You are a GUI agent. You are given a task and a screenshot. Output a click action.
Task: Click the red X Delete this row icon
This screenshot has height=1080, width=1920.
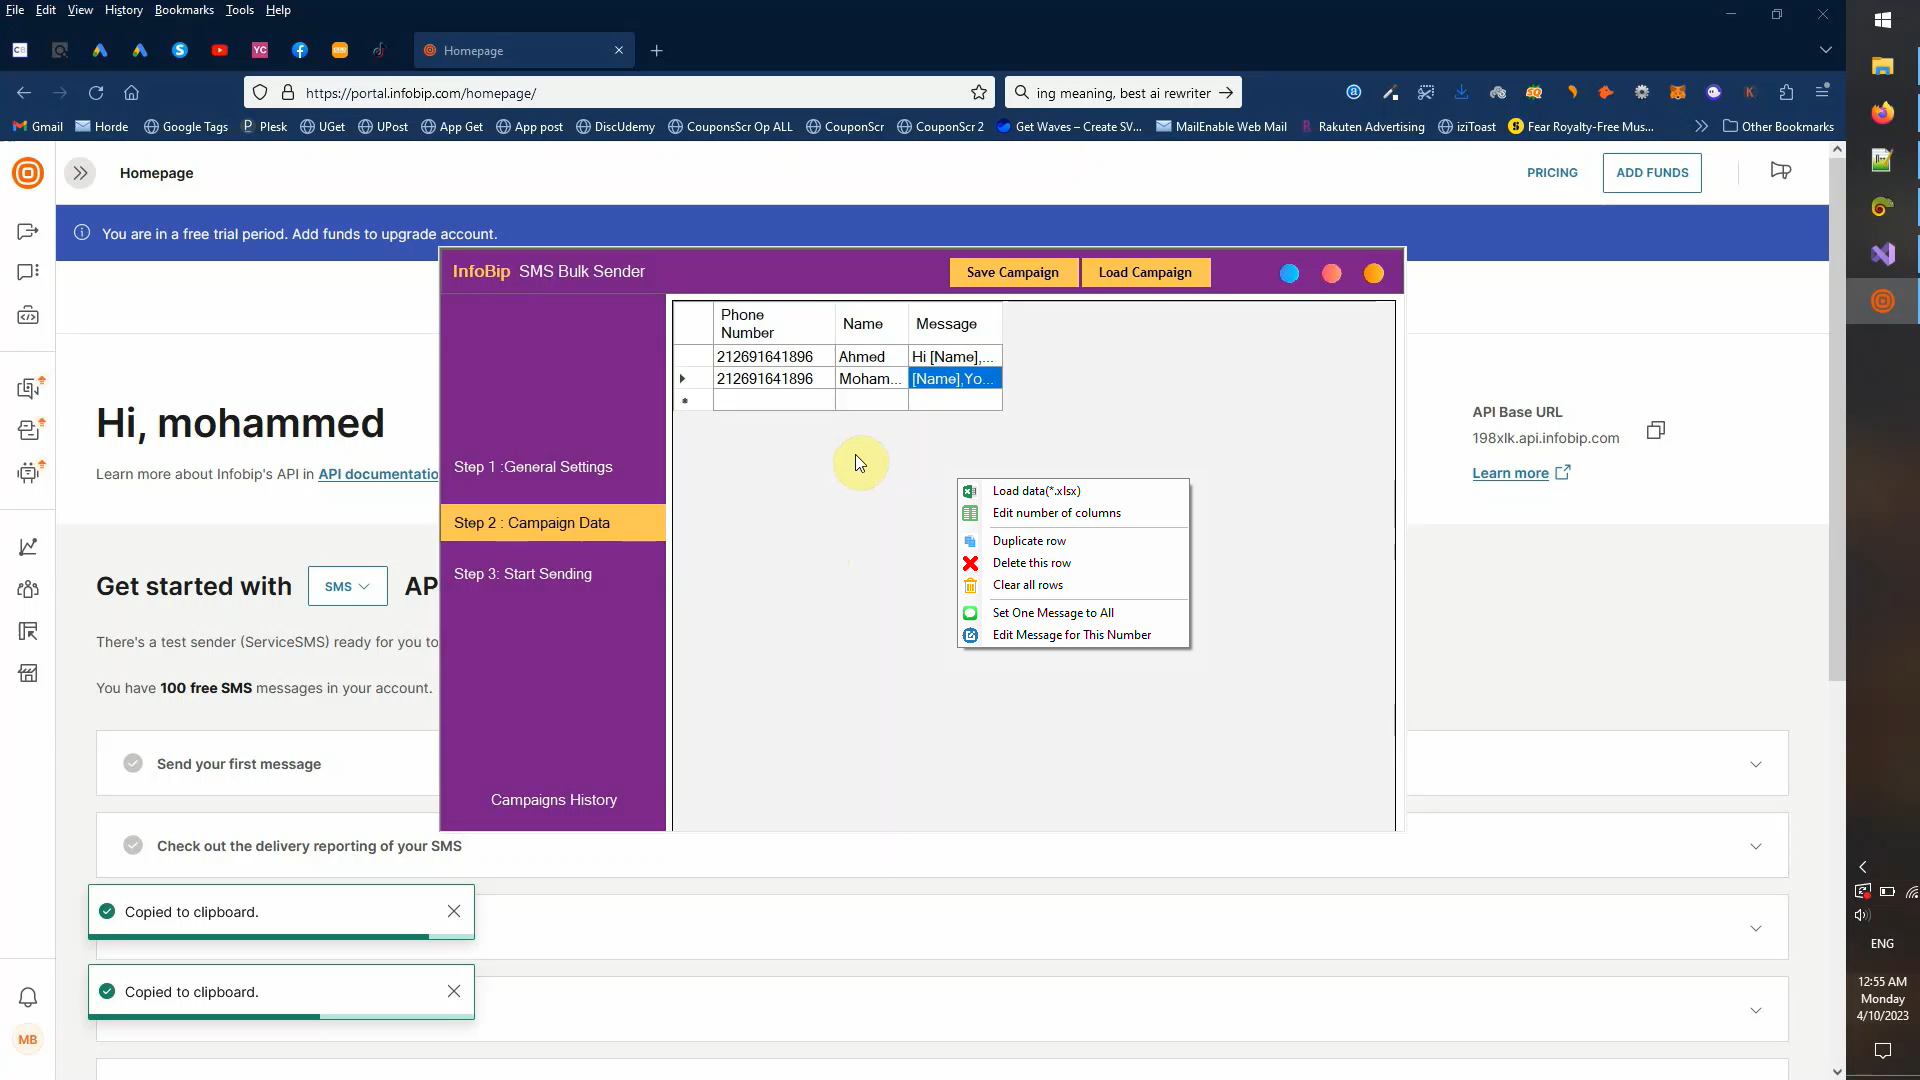tap(970, 563)
